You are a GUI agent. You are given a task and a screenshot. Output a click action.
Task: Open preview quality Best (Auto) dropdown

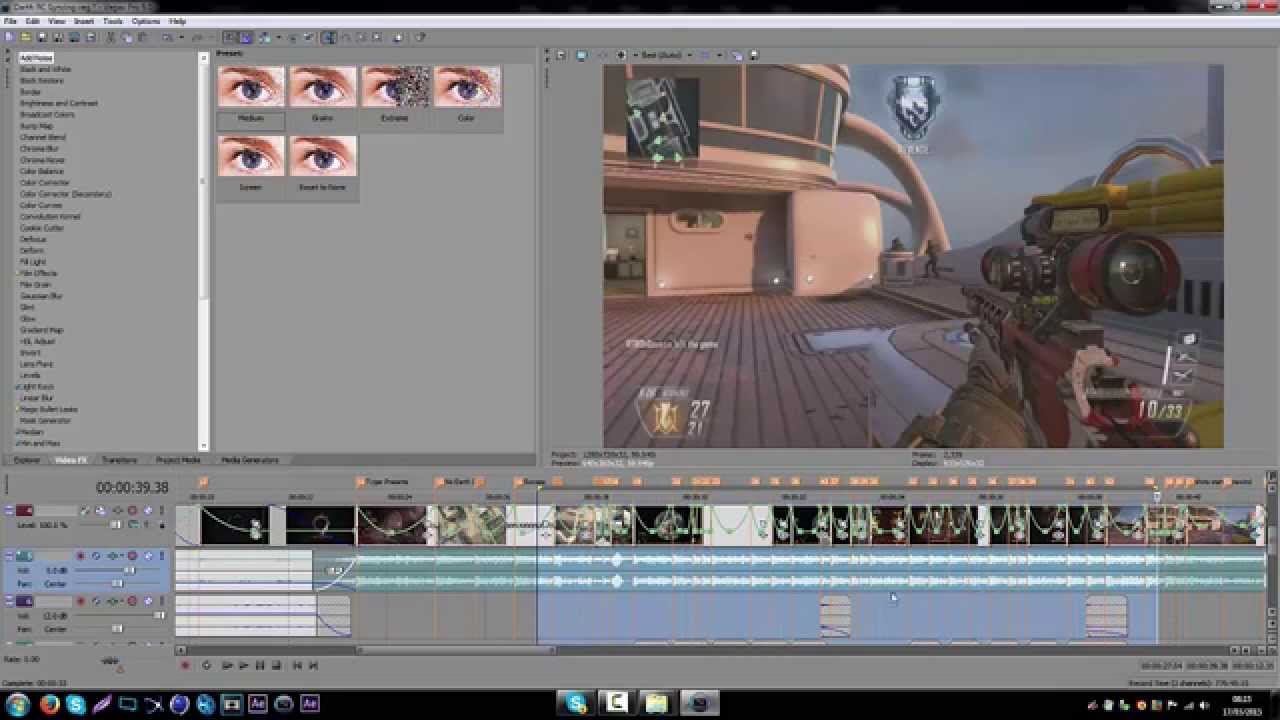(668, 55)
